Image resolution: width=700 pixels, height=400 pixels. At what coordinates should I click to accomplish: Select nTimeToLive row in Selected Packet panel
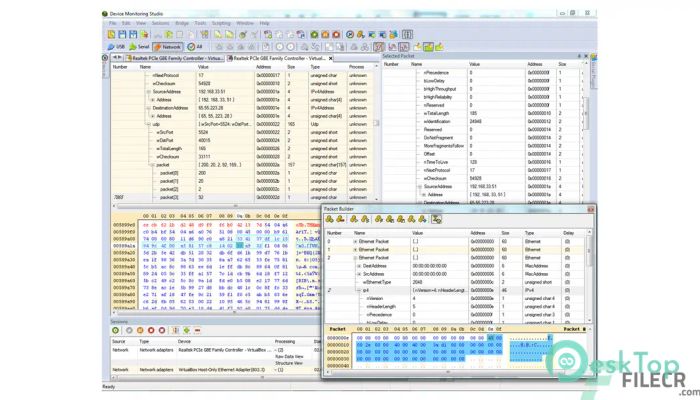[482, 162]
